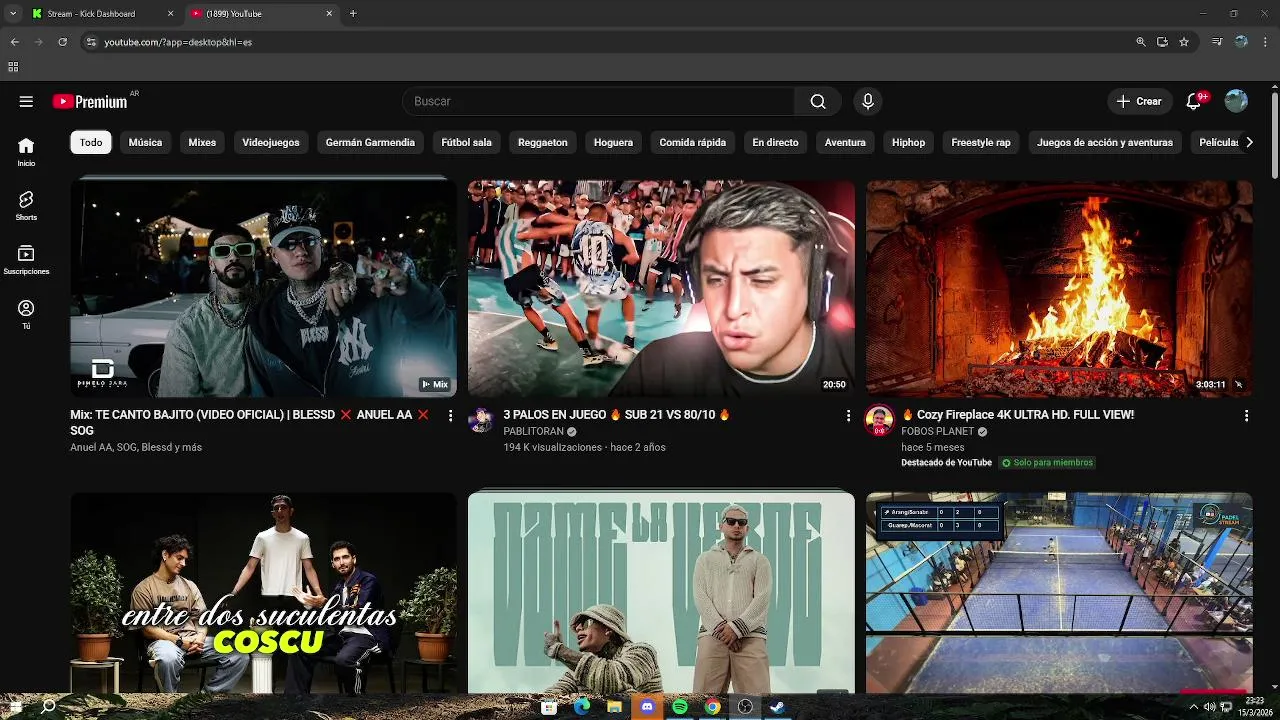View site information icon in address bar
1280x720 pixels.
coord(91,42)
